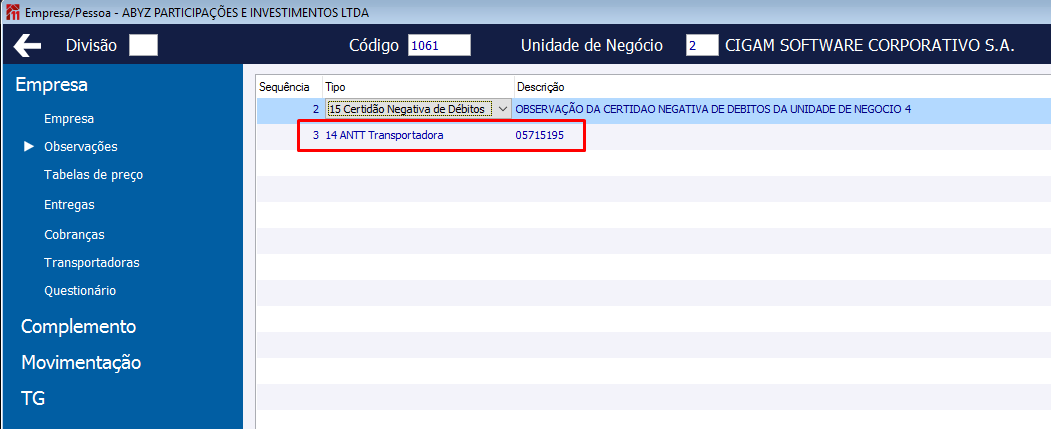Select Observações in the sidebar
Image resolution: width=1051 pixels, height=429 pixels.
click(x=80, y=146)
